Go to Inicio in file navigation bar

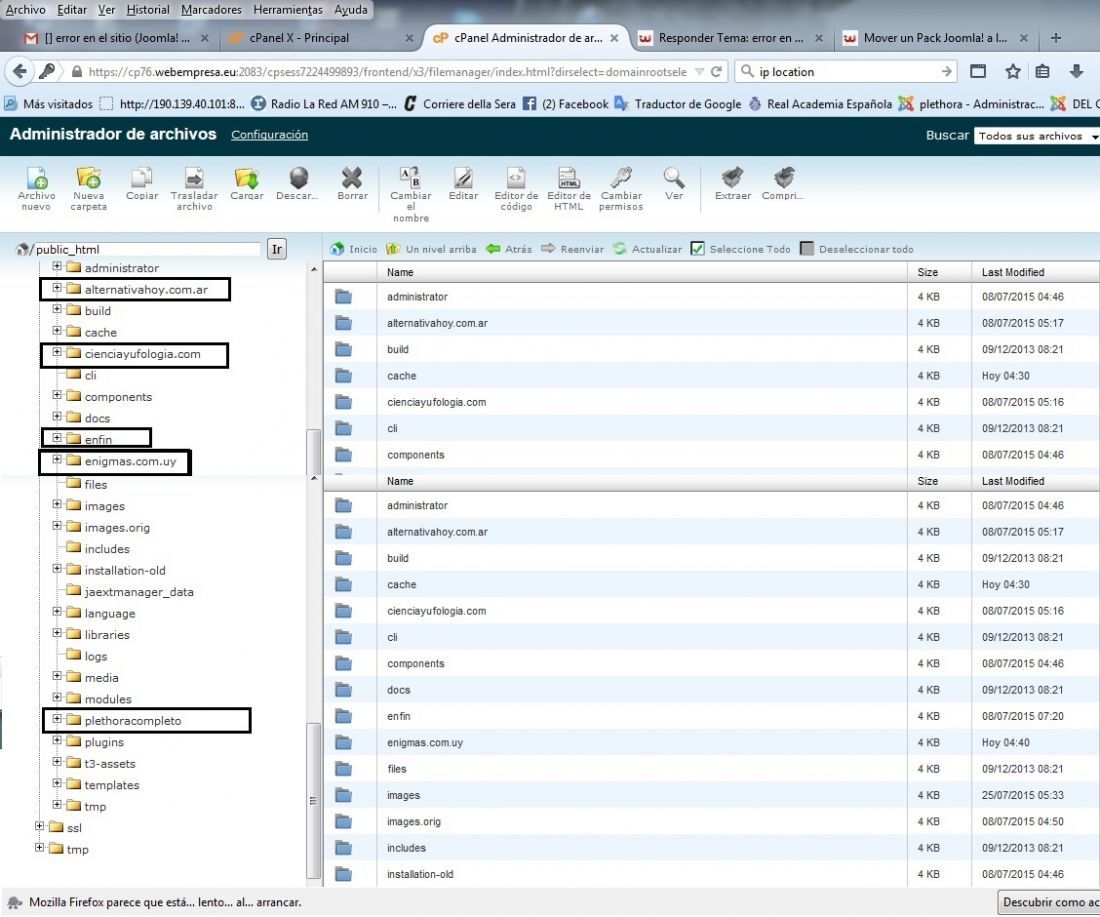point(354,249)
